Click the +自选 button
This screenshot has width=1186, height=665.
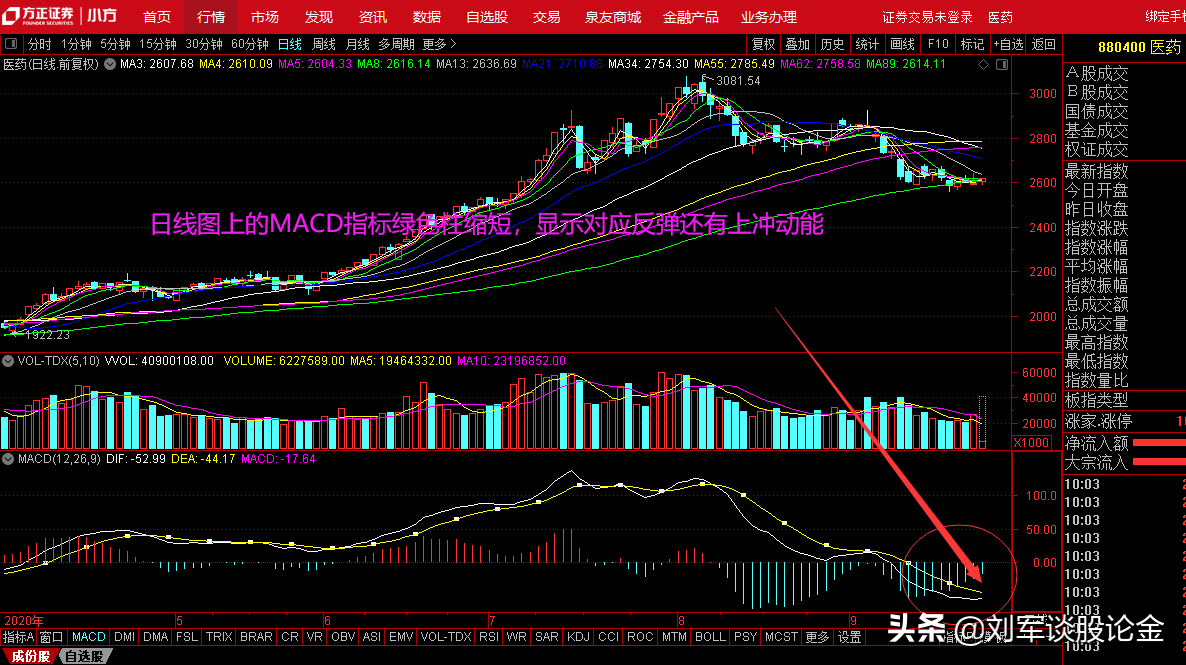click(1008, 45)
